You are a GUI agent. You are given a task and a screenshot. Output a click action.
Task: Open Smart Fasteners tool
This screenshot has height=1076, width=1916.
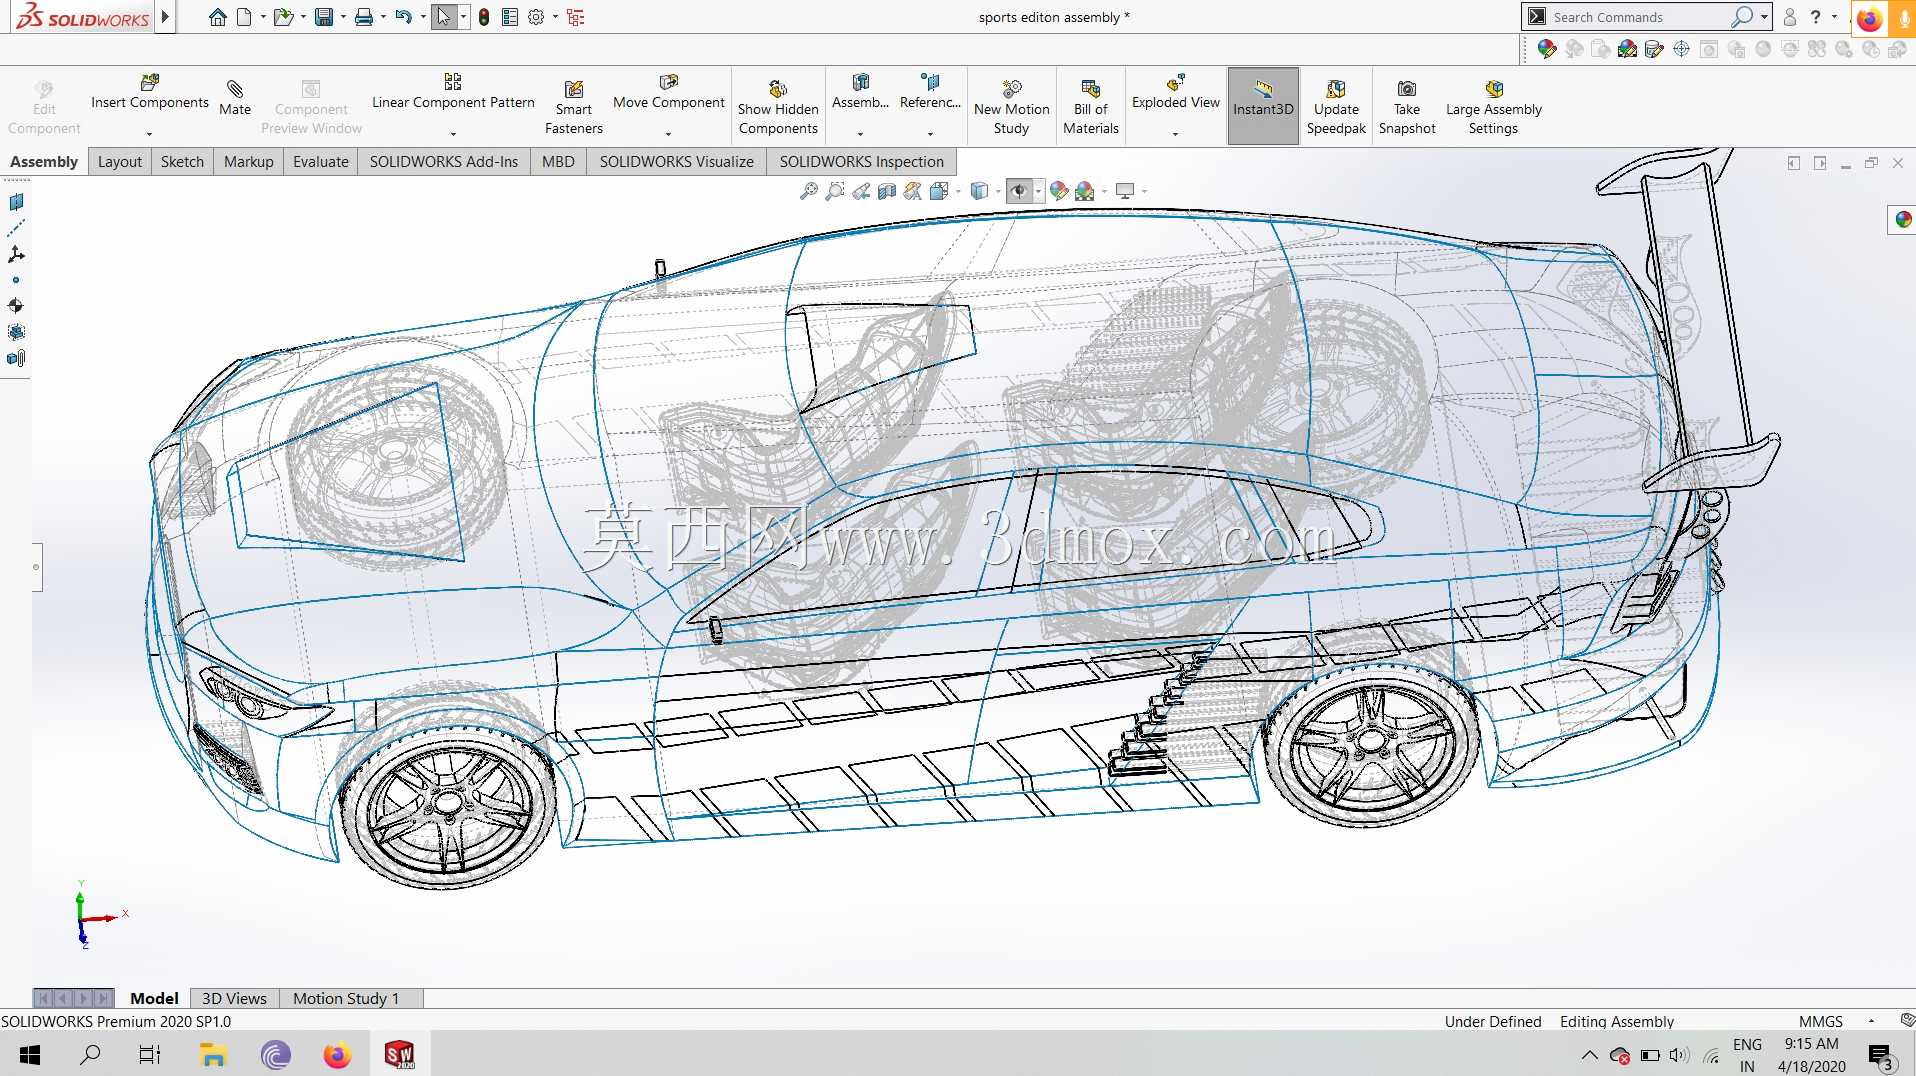coord(574,107)
